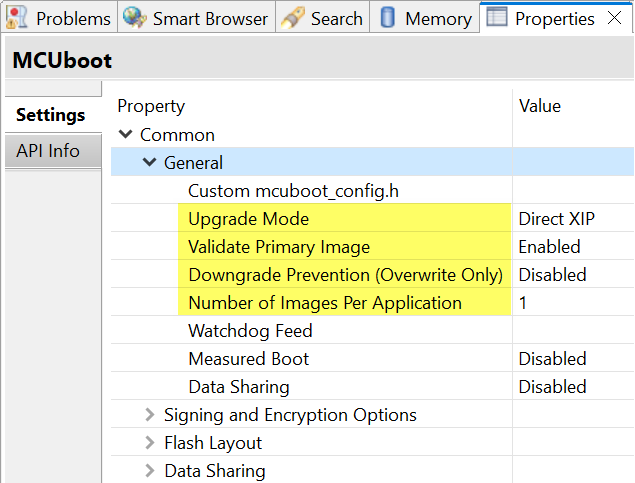635x483 pixels.
Task: Toggle Validate Primary Image Enabled value
Action: tap(549, 247)
